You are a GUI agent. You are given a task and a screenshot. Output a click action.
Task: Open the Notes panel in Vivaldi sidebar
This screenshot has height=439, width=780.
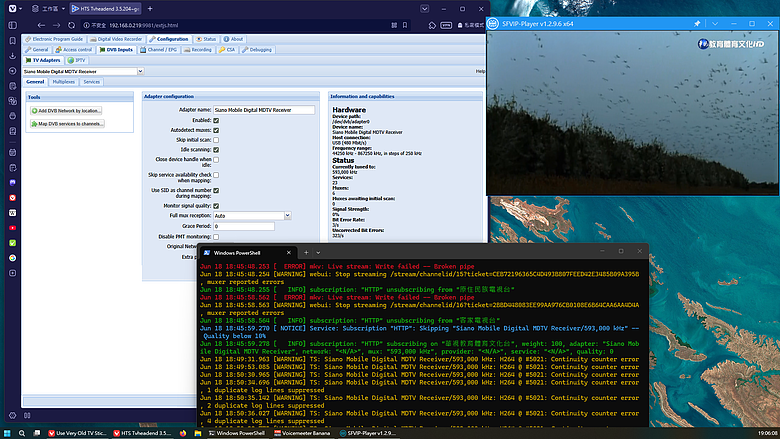[x=12, y=86]
